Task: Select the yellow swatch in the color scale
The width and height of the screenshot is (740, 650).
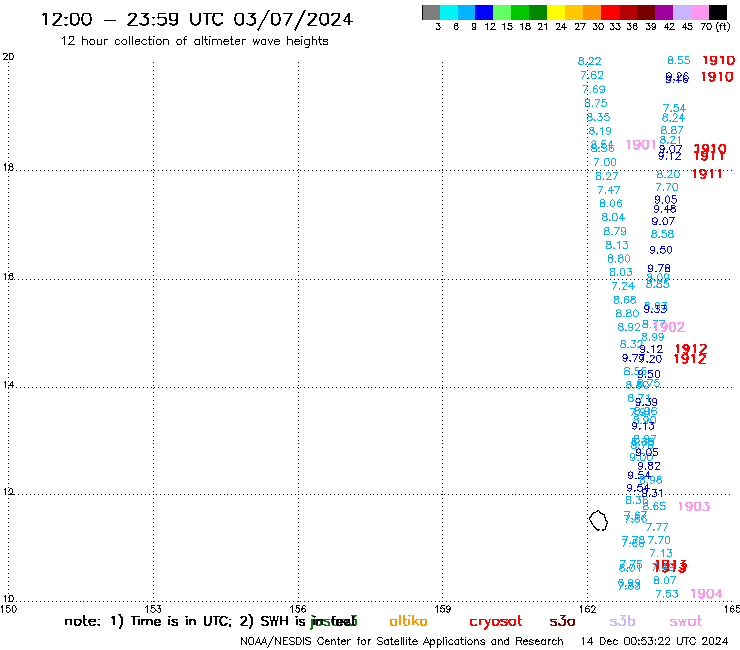Action: [556, 12]
